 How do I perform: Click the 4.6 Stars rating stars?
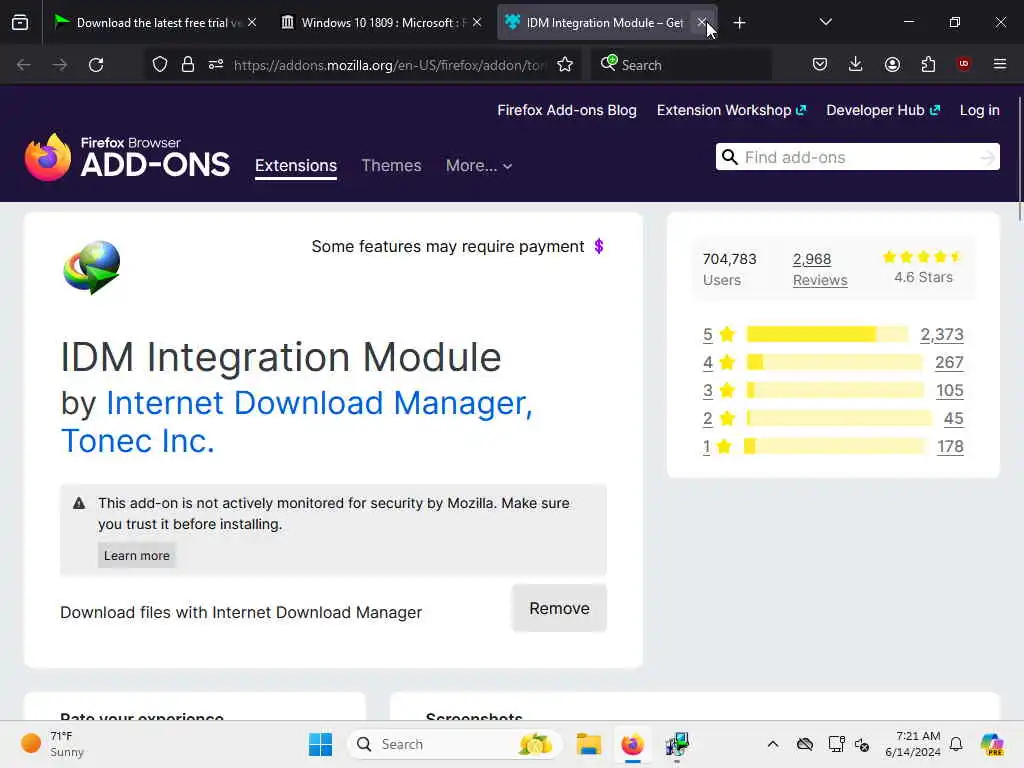(x=922, y=257)
